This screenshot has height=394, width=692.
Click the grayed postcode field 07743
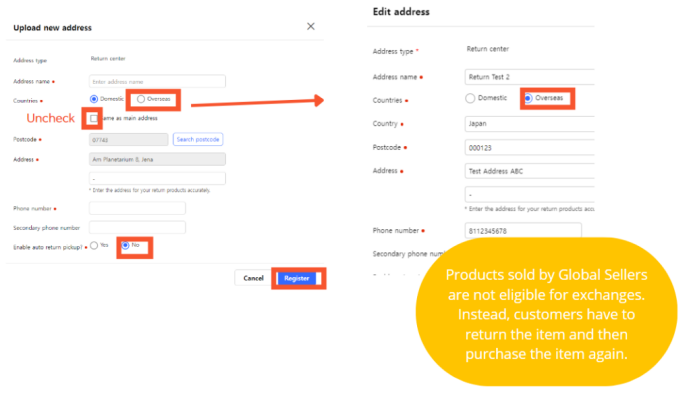(128, 140)
